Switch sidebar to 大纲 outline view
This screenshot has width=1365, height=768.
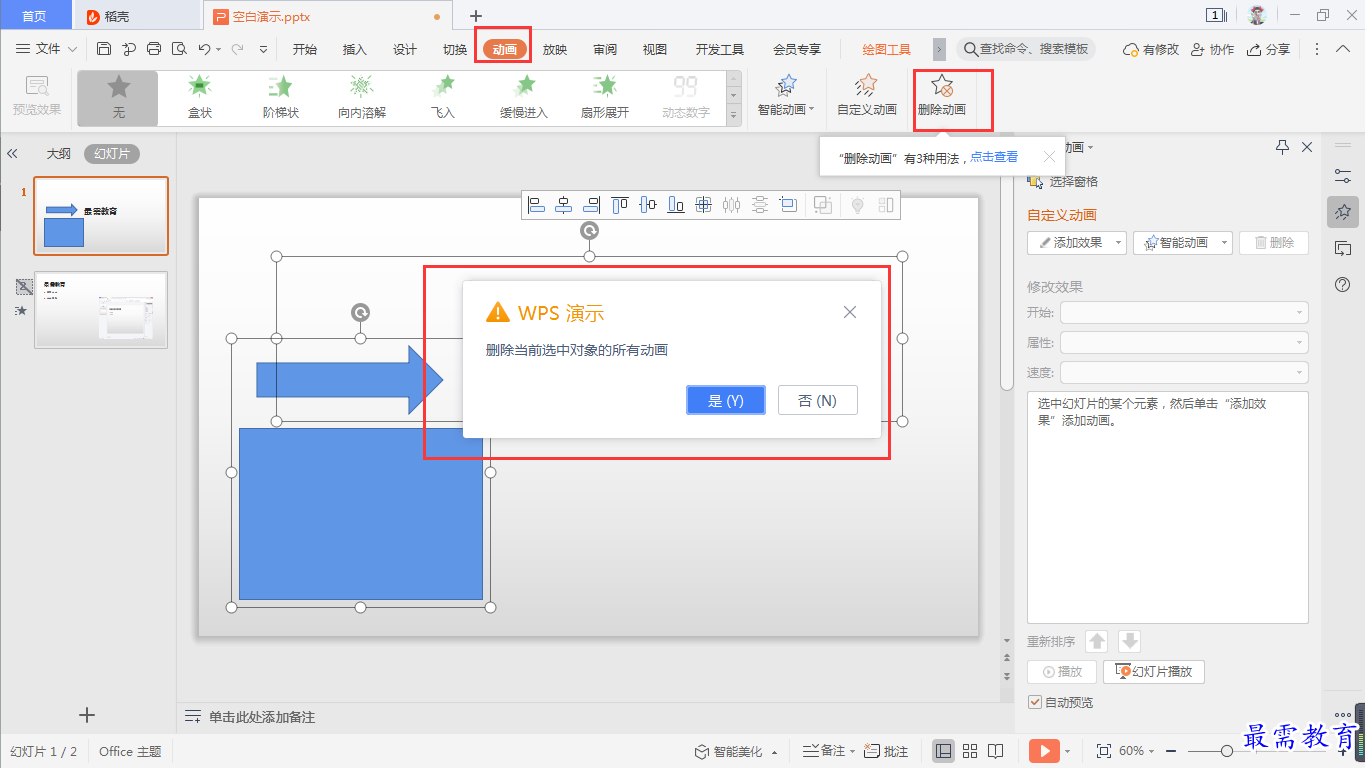click(x=58, y=154)
